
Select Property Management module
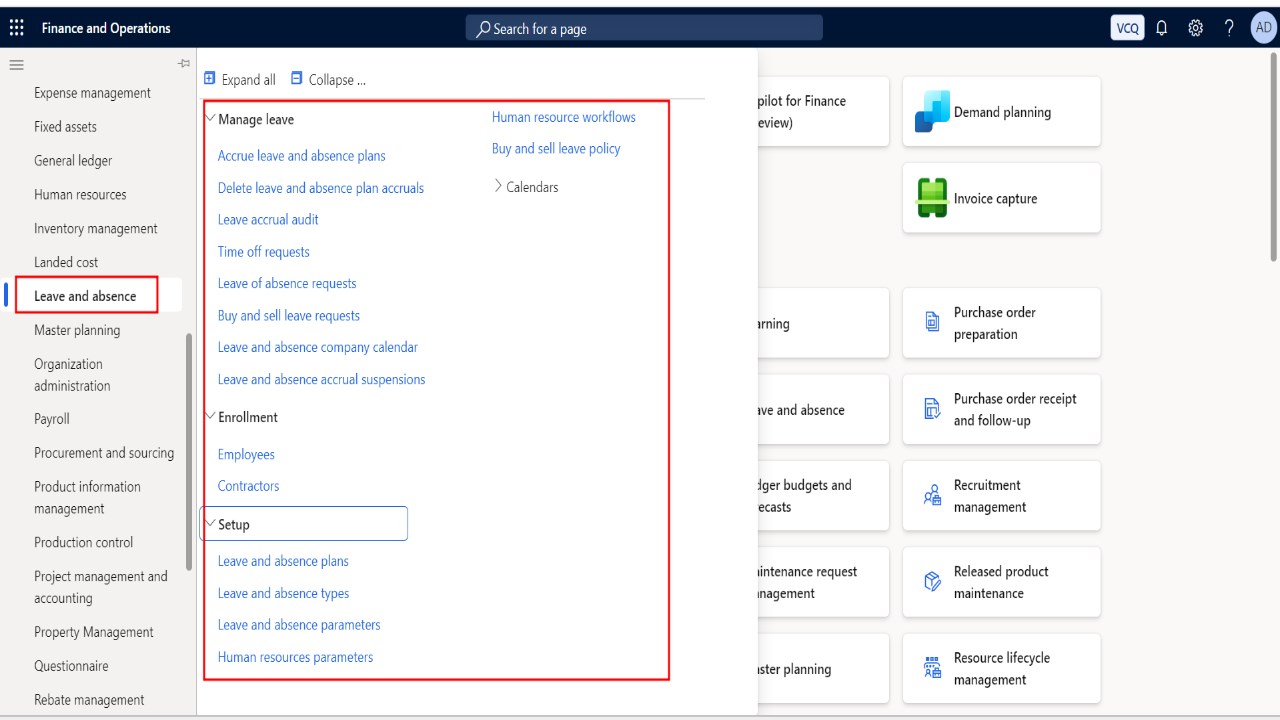click(x=94, y=632)
